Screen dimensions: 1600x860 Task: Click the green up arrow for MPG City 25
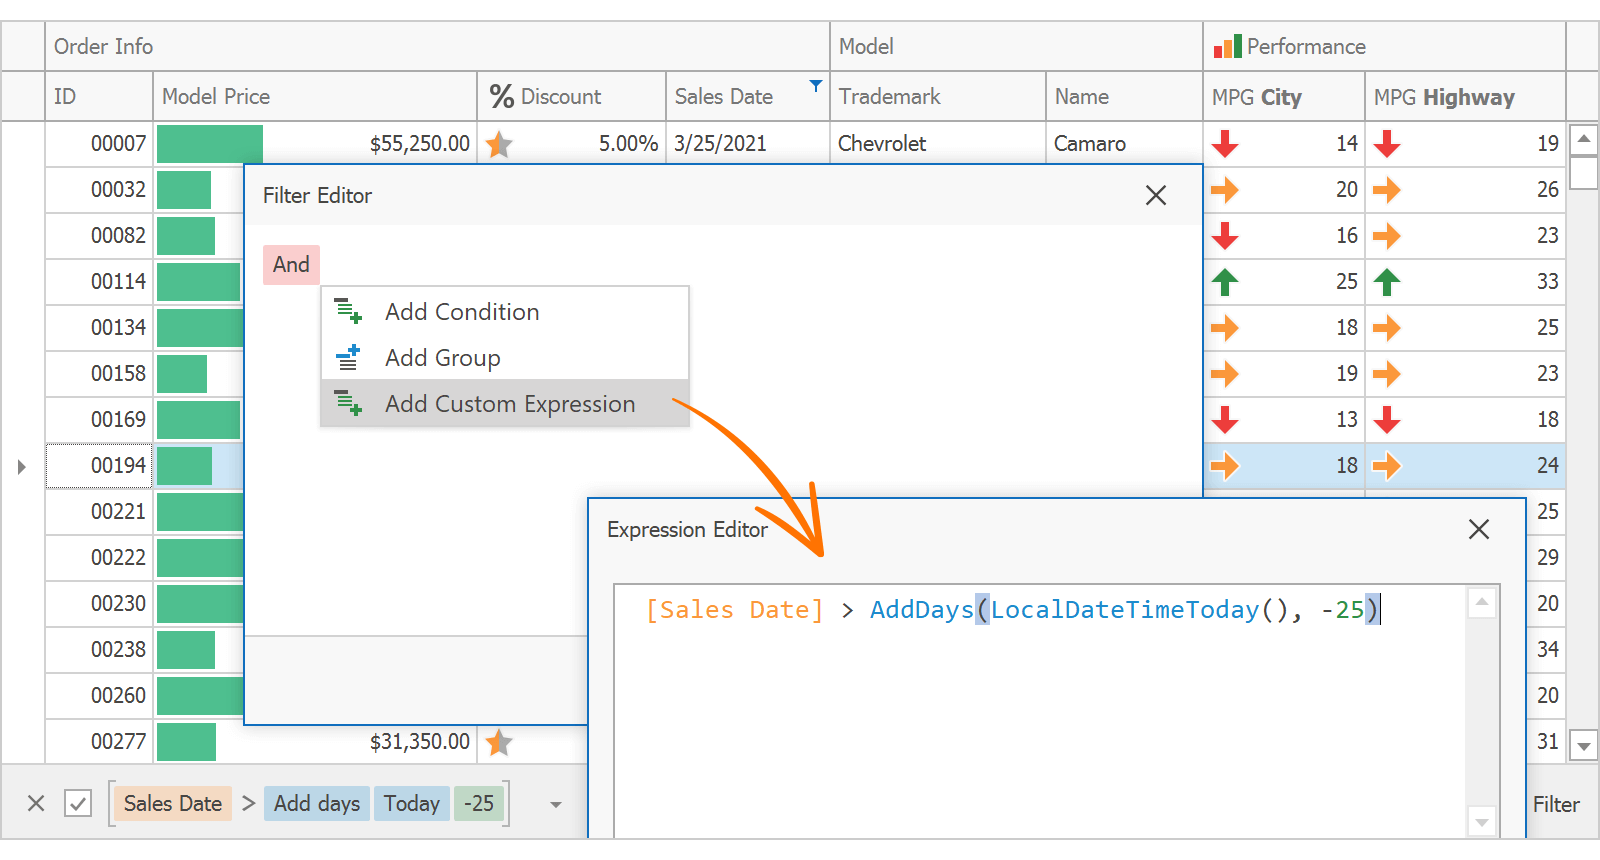point(1225,282)
